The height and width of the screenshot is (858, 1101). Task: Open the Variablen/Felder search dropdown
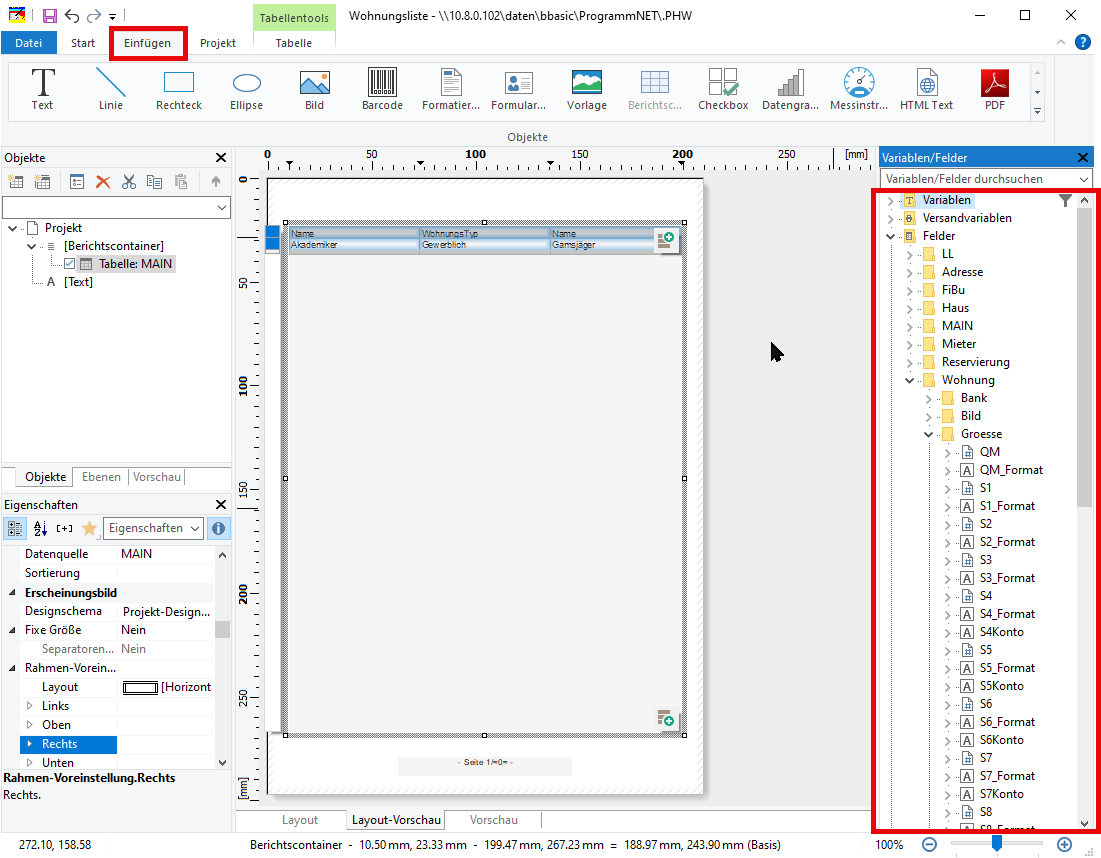[x=1084, y=179]
